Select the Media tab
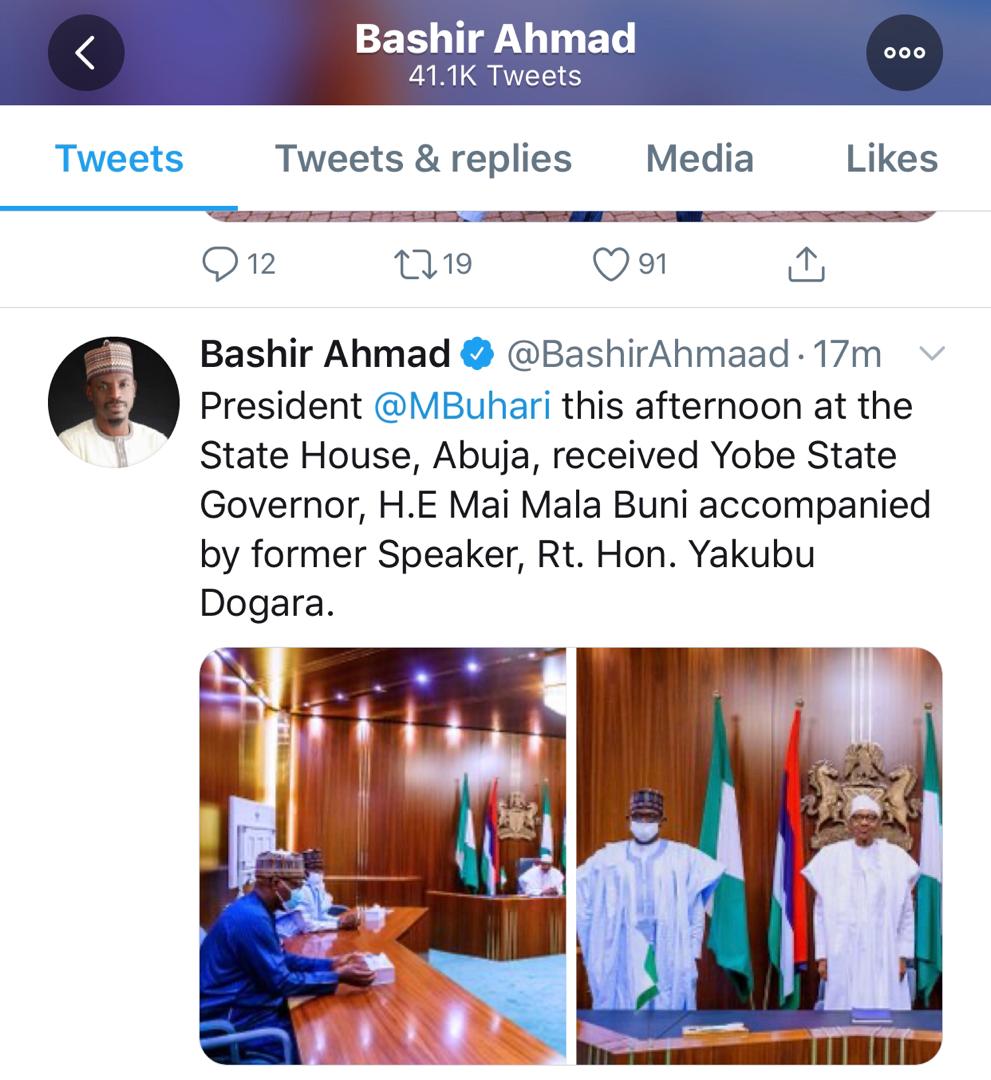Image resolution: width=991 pixels, height=1080 pixels. click(699, 159)
